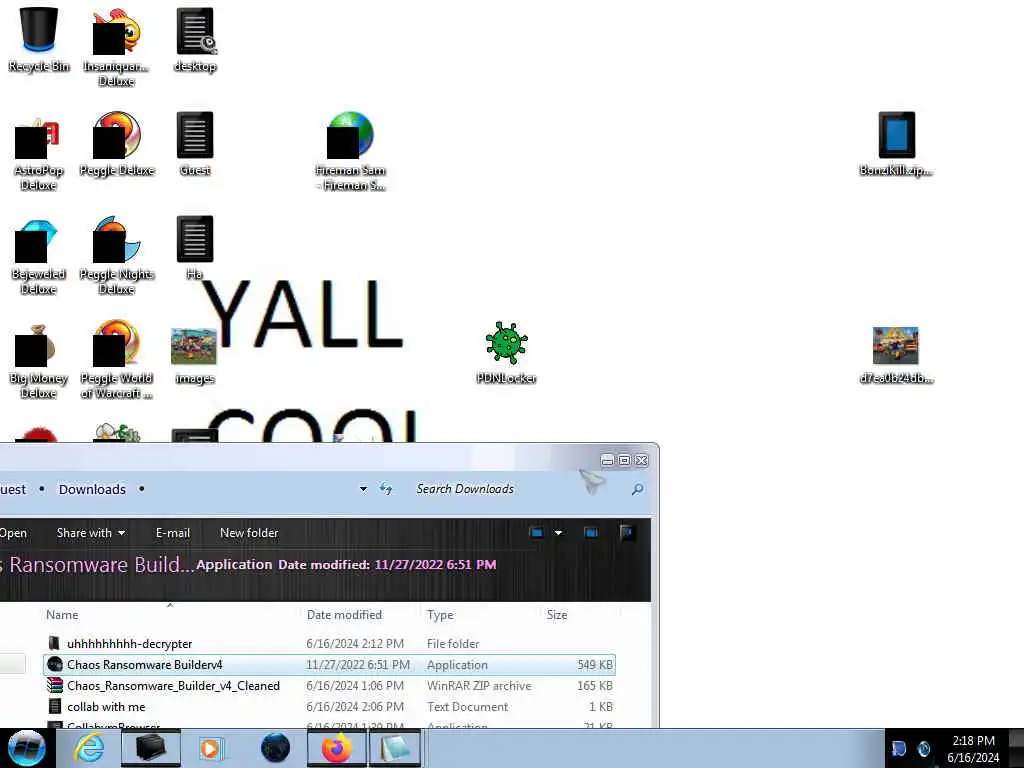This screenshot has height=768, width=1024.
Task: Switch to the Explorer folder taskbar button
Action: [x=151, y=748]
